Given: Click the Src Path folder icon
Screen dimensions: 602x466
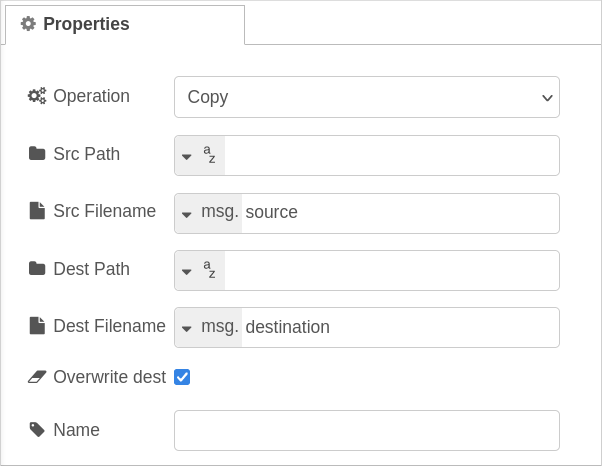Looking at the screenshot, I should point(37,154).
